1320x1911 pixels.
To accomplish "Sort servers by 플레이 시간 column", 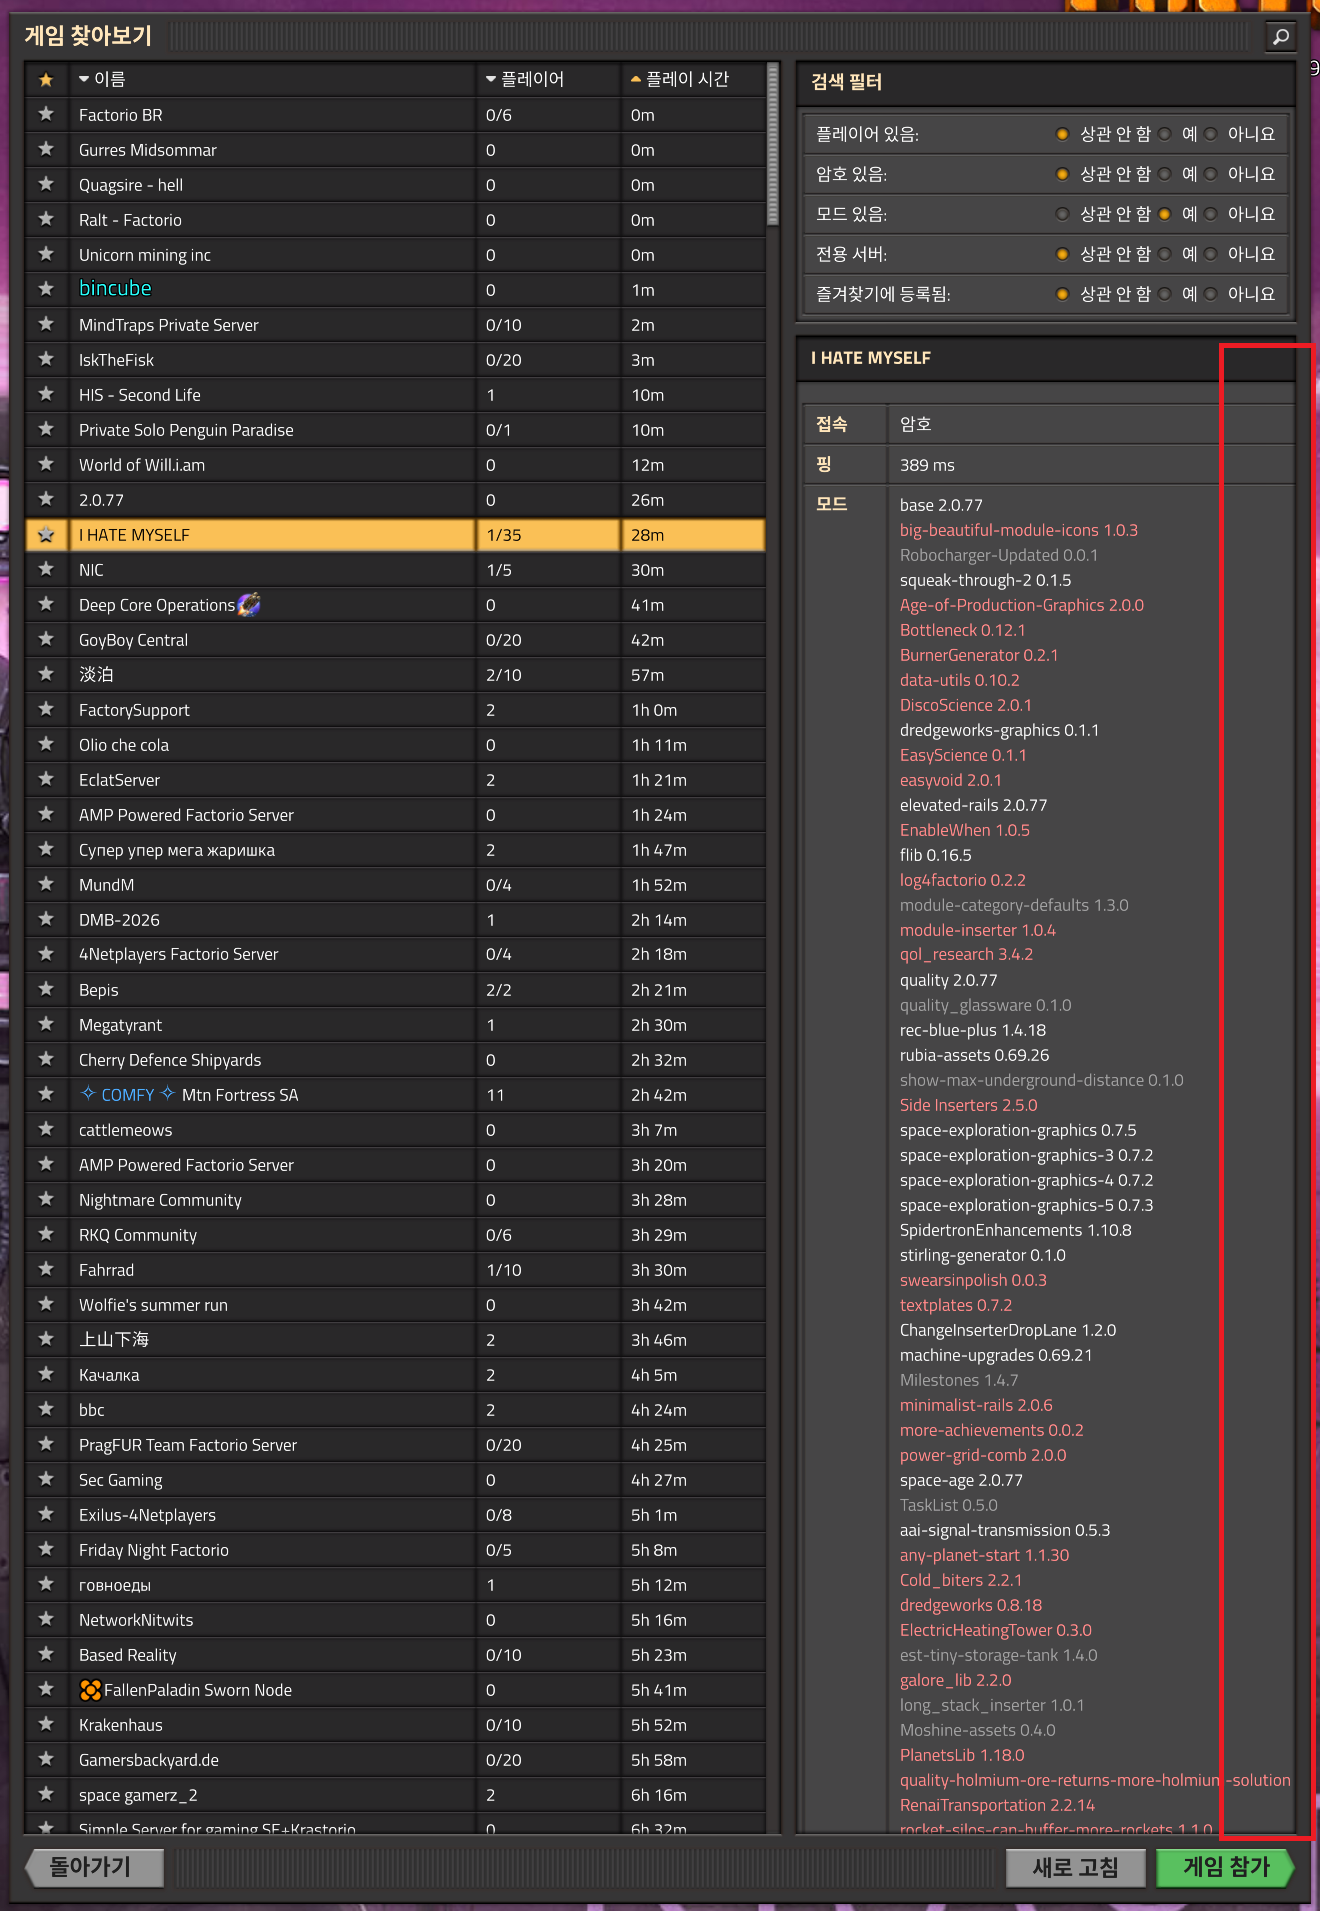I will [693, 79].
